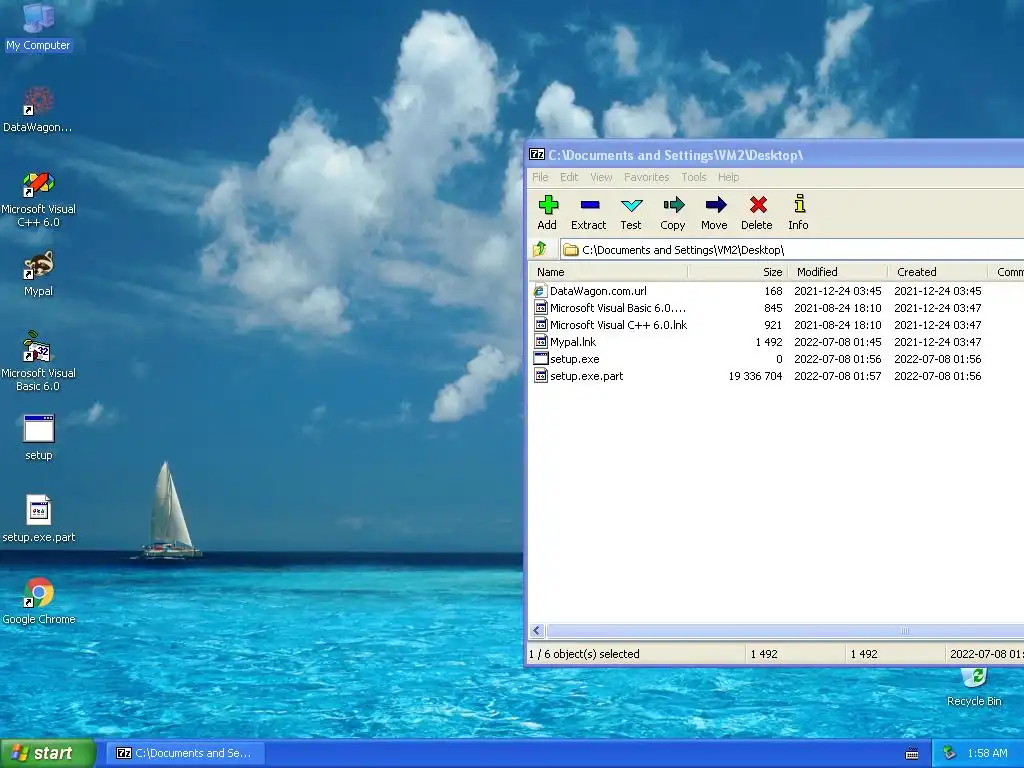Select the setup desktop icon
This screenshot has width=1024, height=768.
38,438
